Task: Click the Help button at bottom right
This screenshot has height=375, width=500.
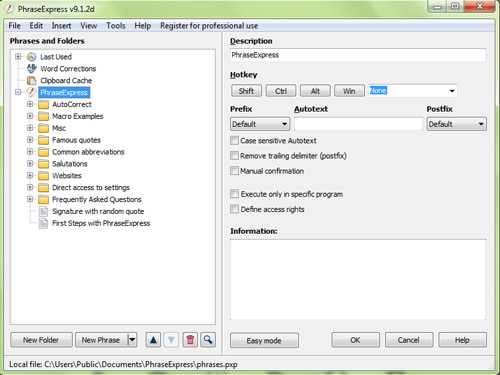Action: tap(462, 340)
